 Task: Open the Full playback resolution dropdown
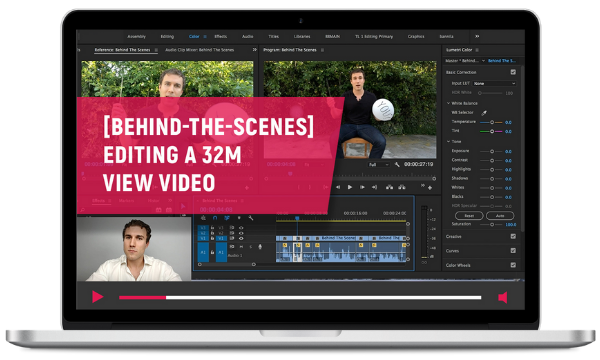[379, 165]
